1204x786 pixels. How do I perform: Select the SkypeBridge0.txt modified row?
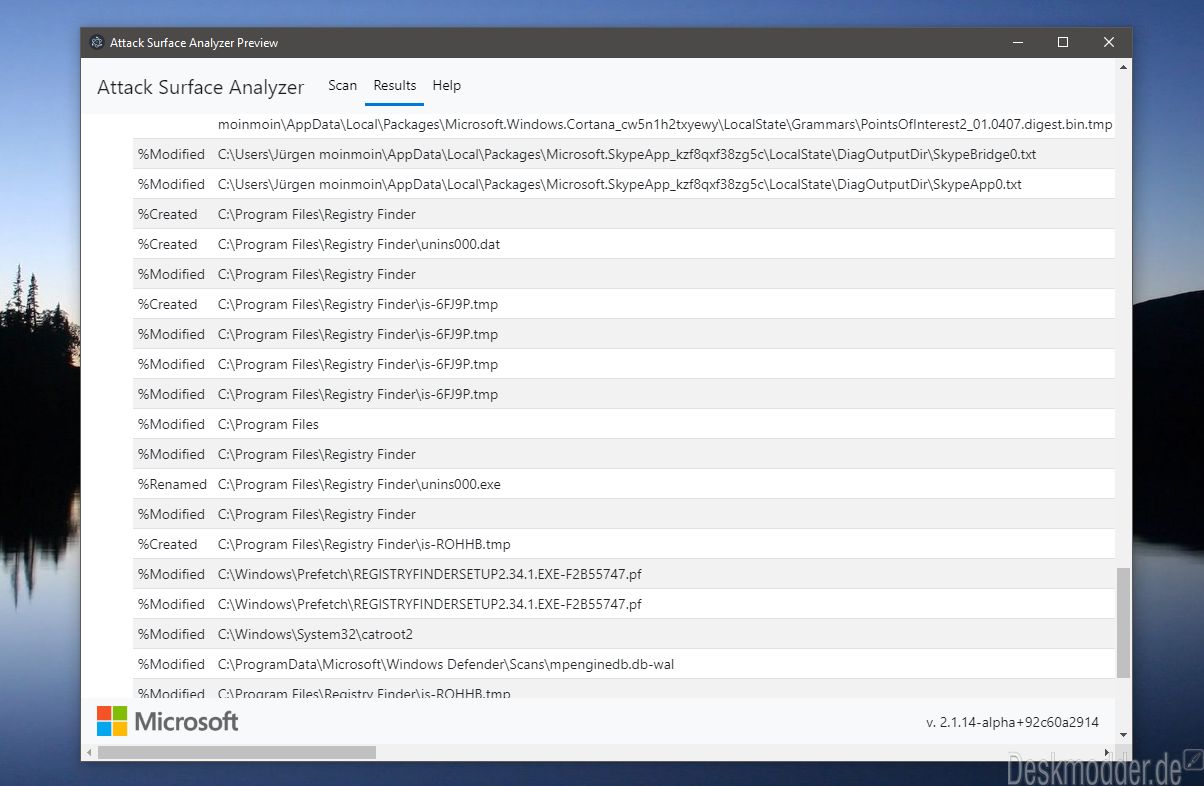pyautogui.click(x=624, y=154)
